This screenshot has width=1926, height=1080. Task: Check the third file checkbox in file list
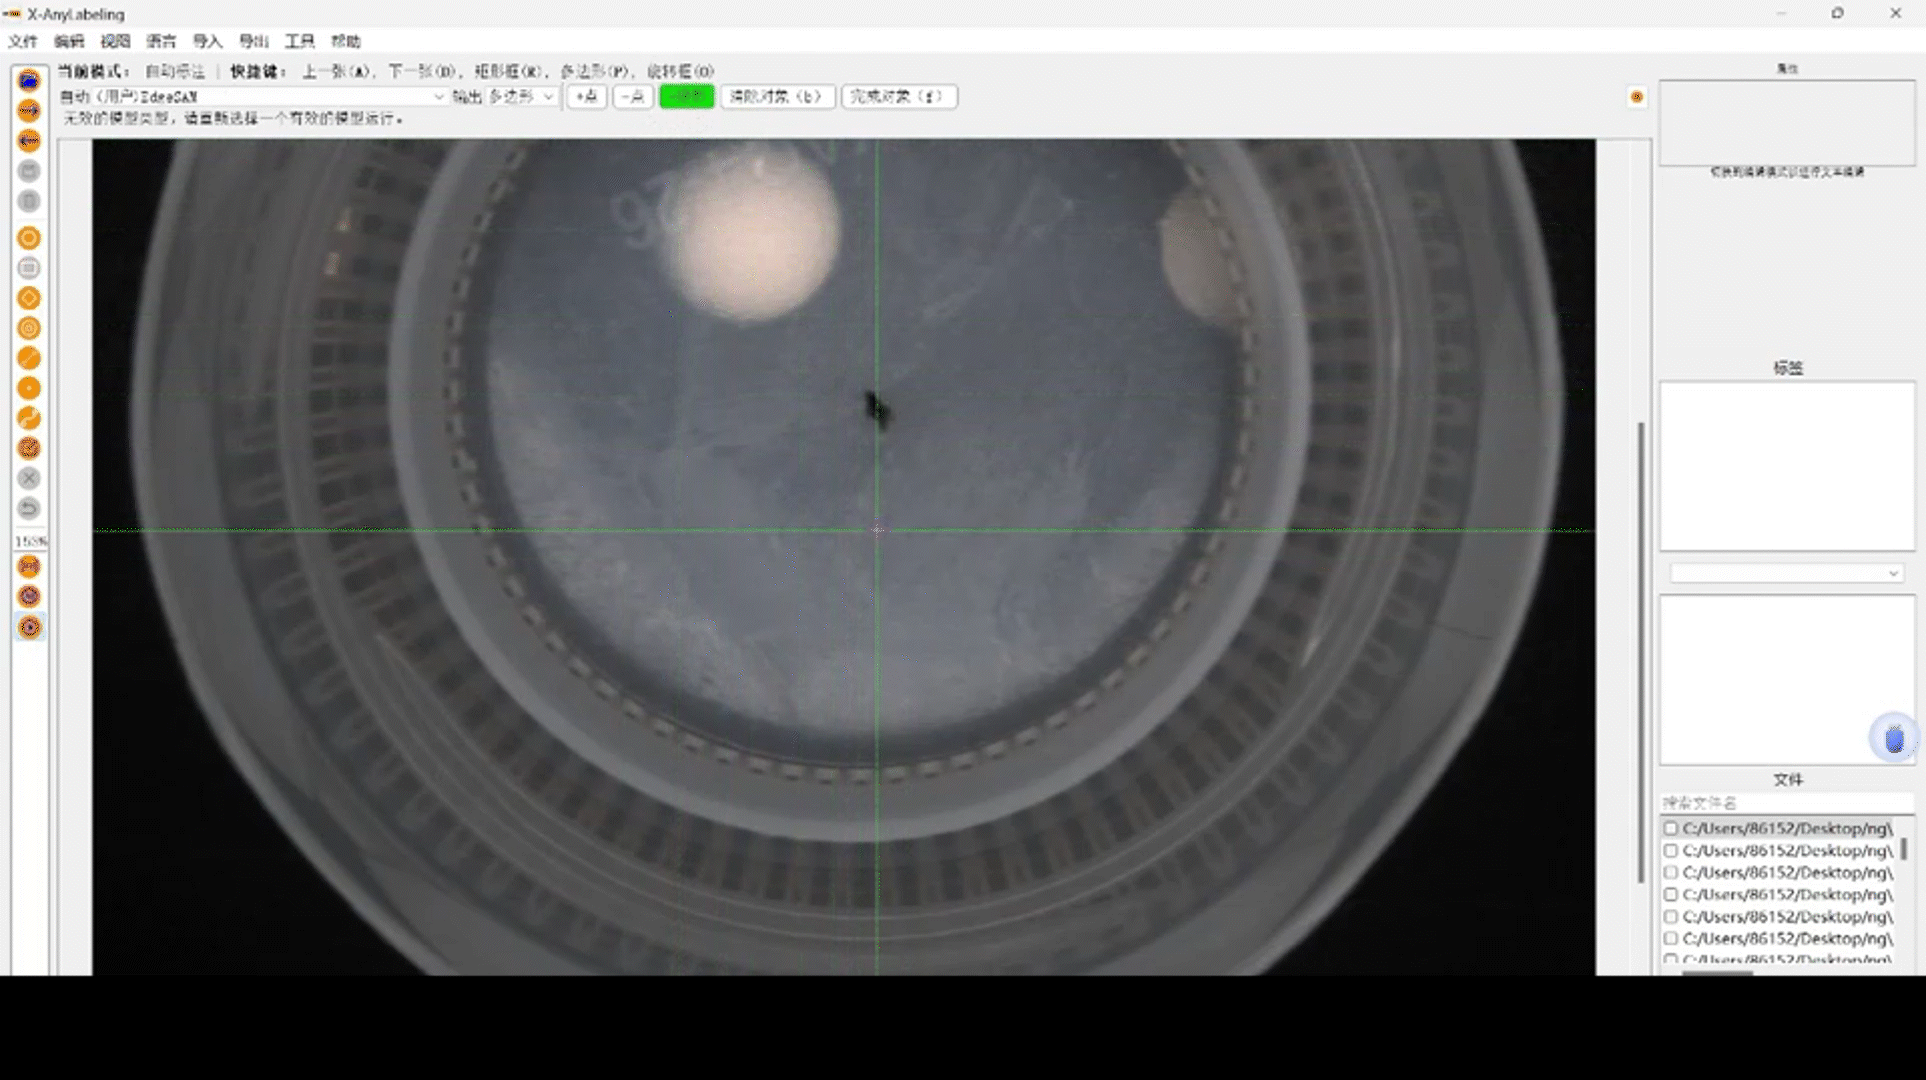click(x=1670, y=872)
